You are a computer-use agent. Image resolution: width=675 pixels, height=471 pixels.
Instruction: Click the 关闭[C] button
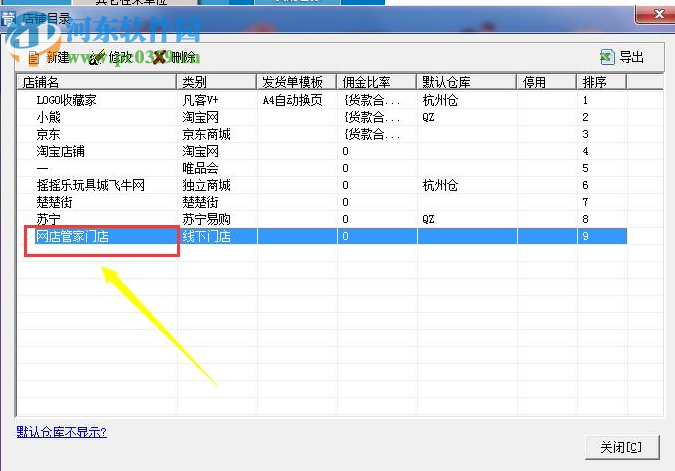click(x=622, y=447)
